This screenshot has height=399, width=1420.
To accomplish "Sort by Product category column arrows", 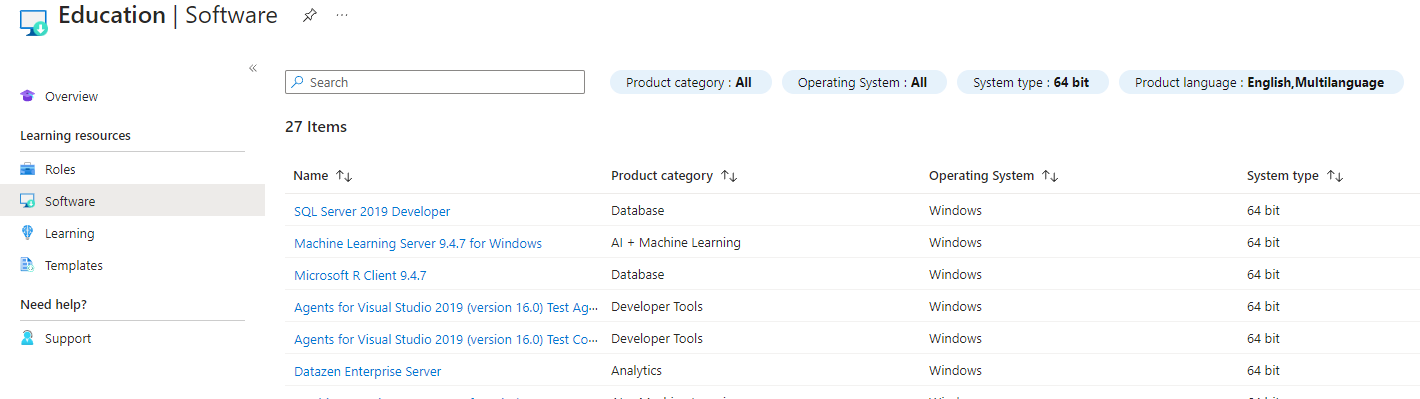I will point(729,176).
